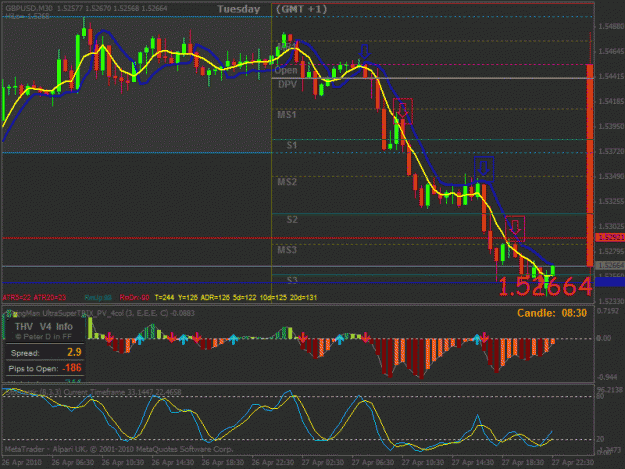Click the 1.53720 price axis value
This screenshot has width=625, height=469.
coord(611,151)
